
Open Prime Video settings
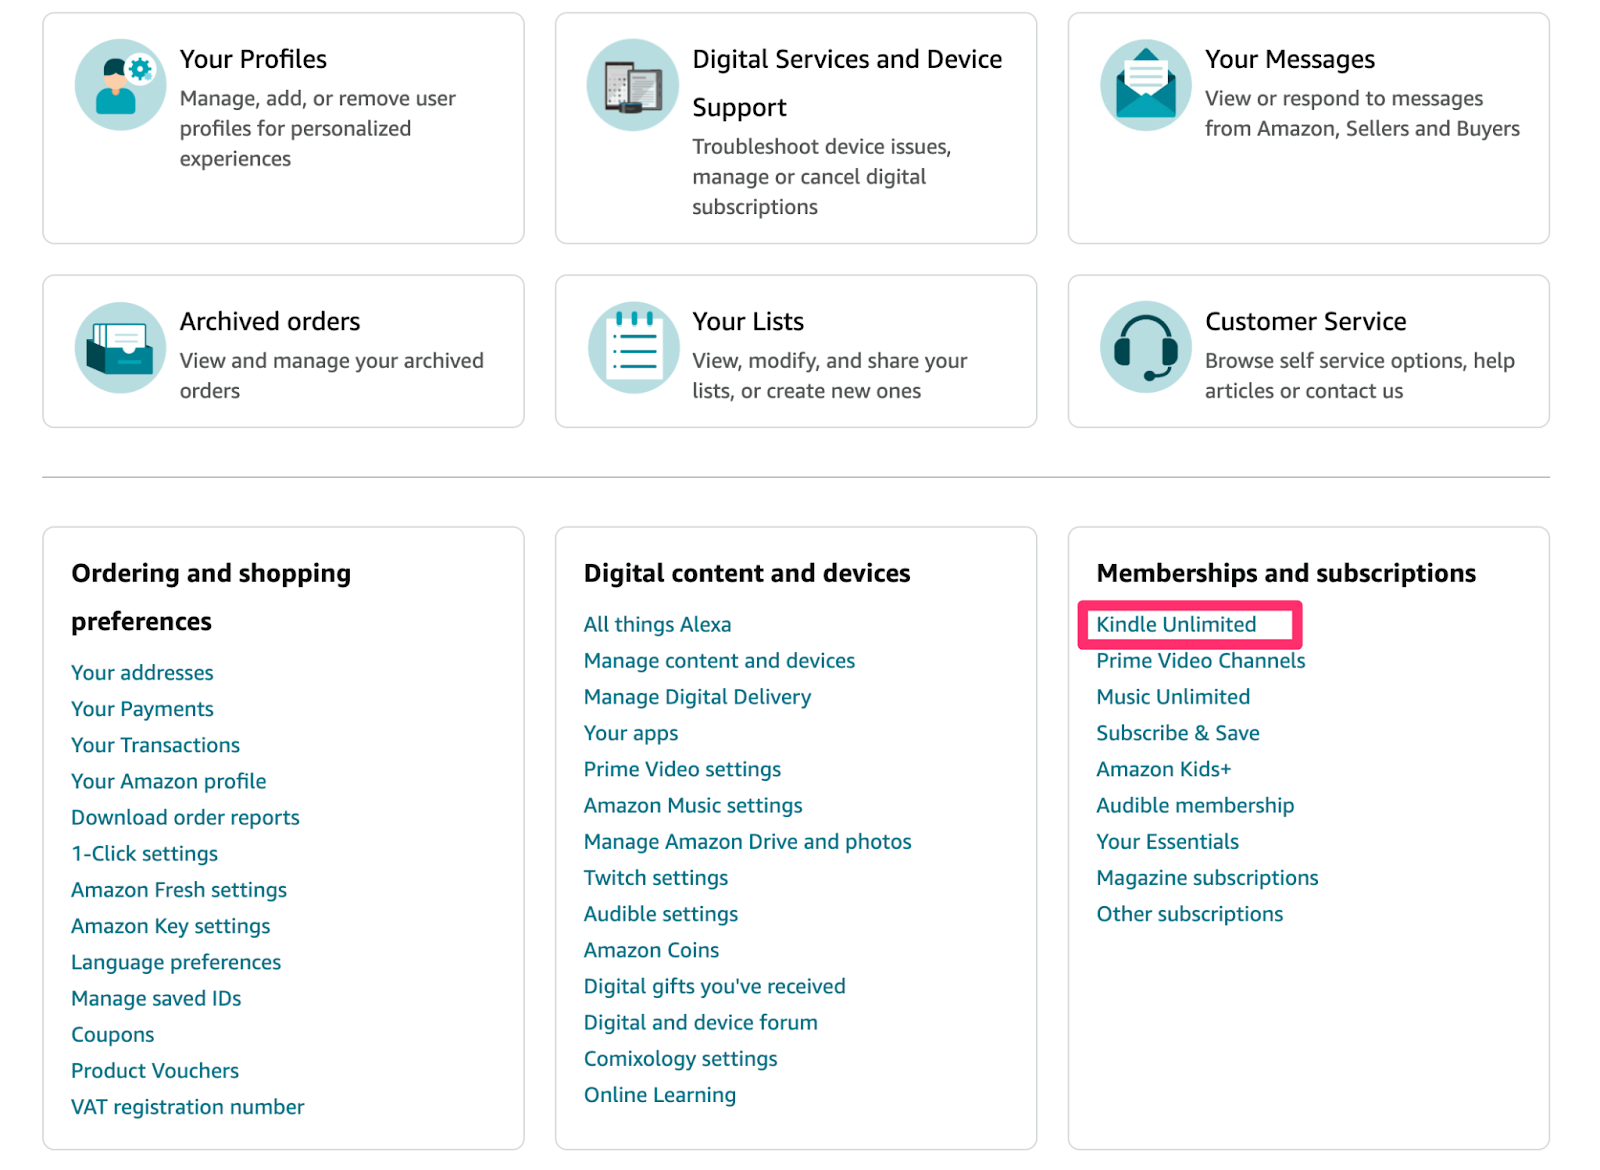click(x=682, y=769)
